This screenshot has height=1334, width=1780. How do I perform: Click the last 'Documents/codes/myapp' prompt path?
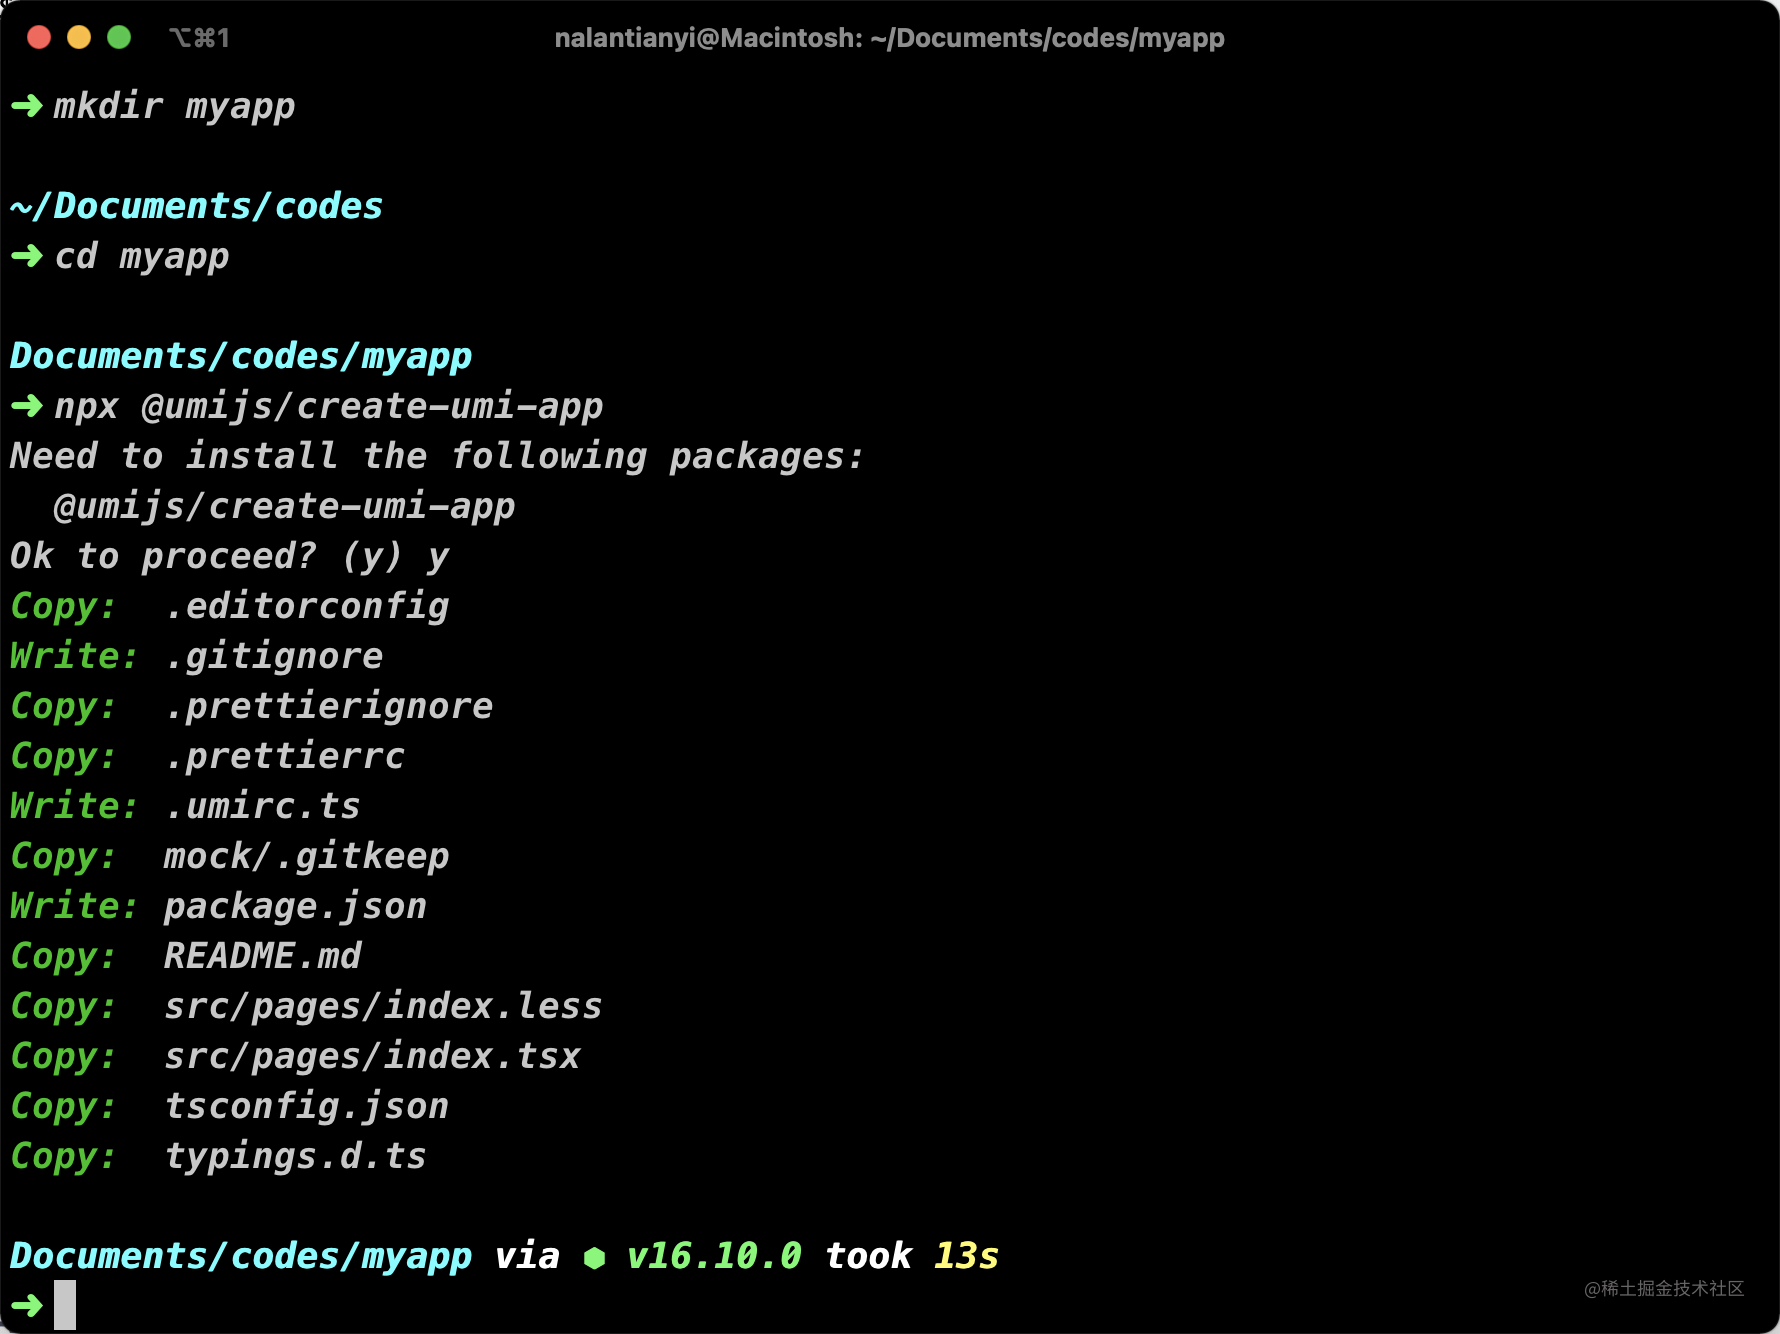240,1256
